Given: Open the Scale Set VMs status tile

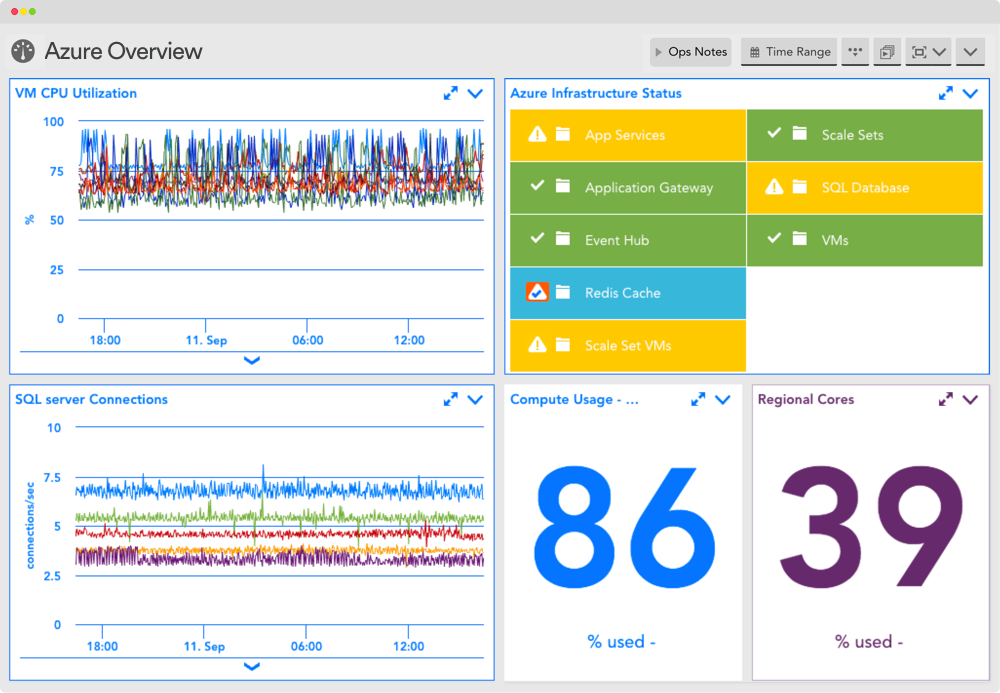Looking at the screenshot, I should click(628, 346).
